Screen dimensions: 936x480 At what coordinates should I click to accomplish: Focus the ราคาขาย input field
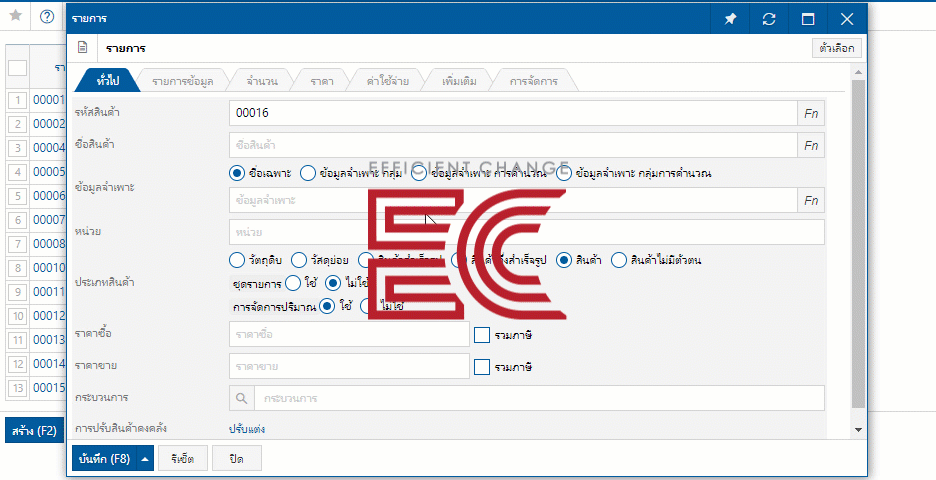(349, 366)
